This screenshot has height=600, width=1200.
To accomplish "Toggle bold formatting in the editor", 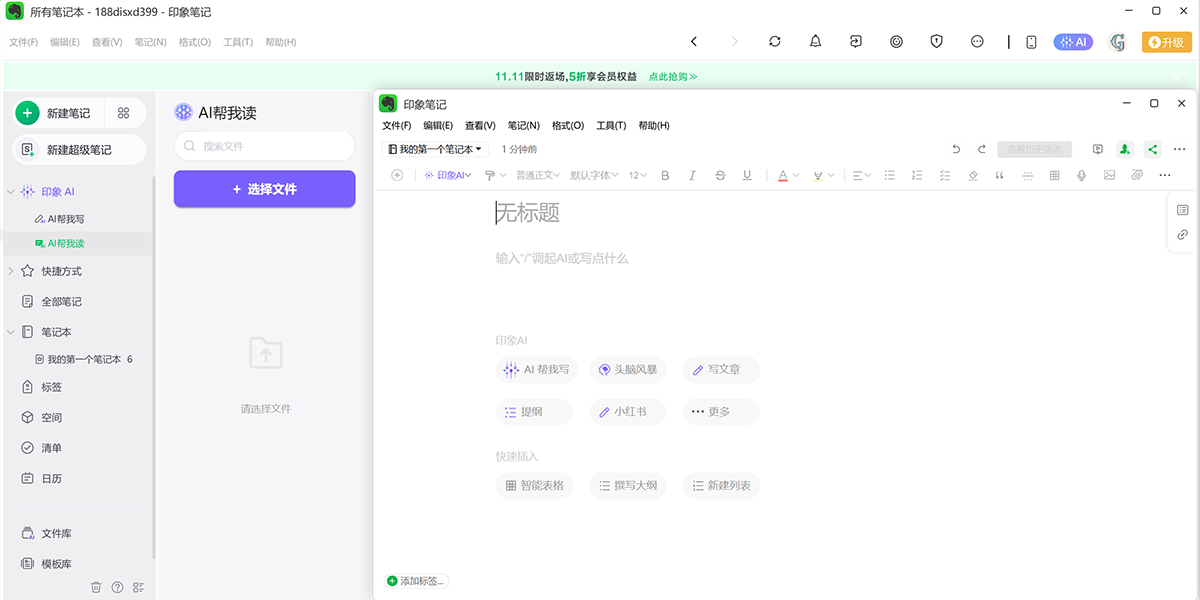I will point(665,176).
